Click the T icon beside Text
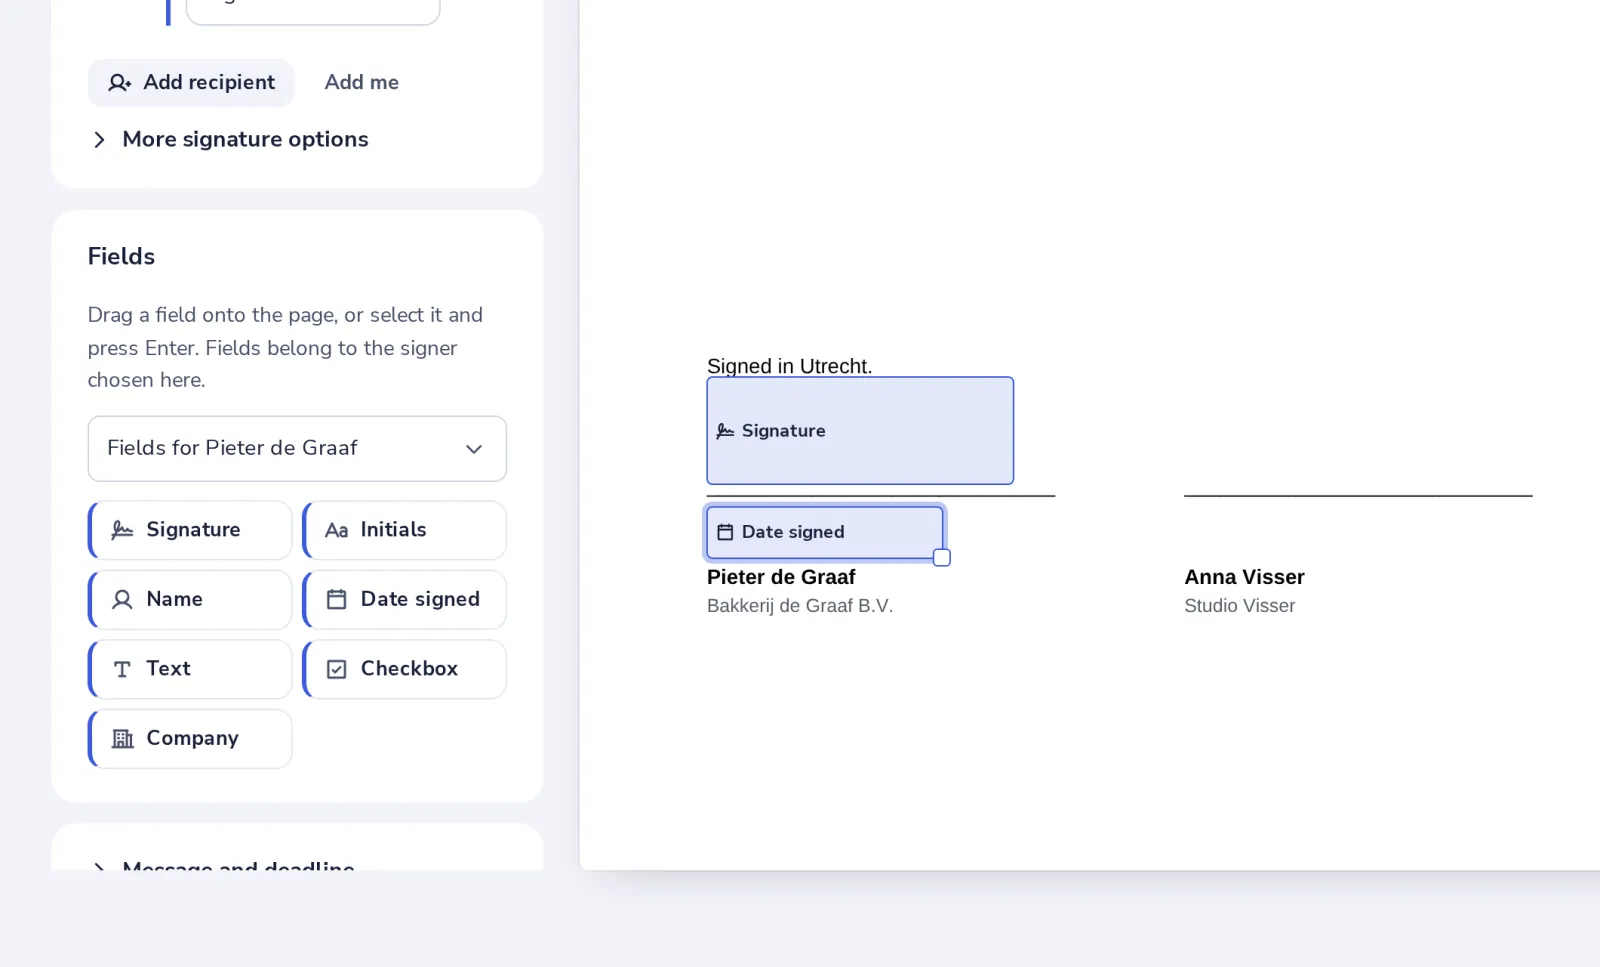Screen dimensions: 1600x967 click(x=122, y=669)
